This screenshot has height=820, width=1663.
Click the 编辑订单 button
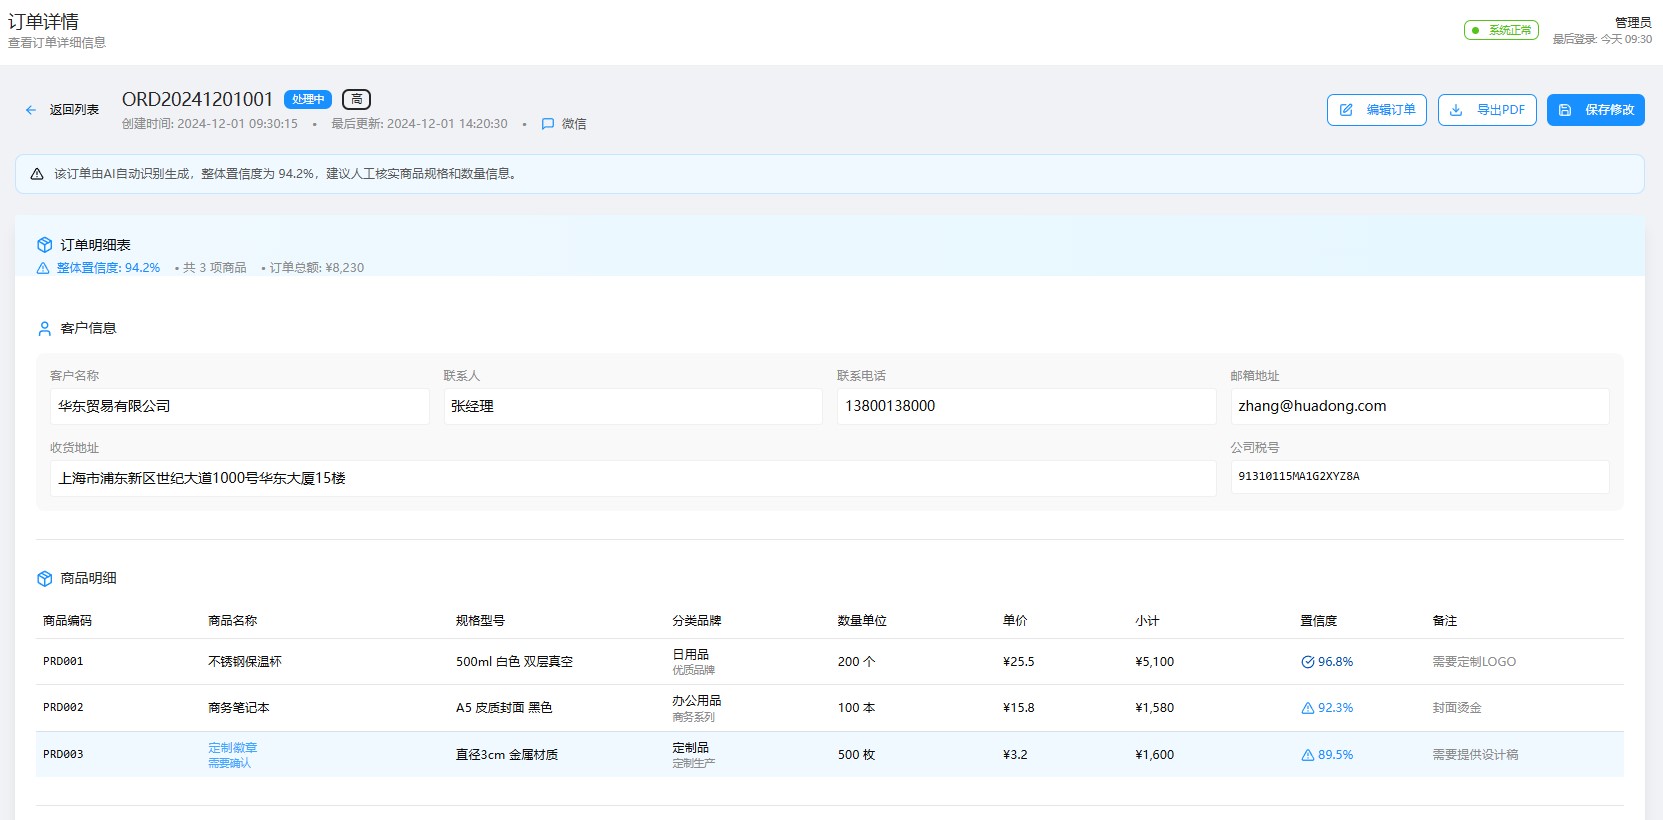pyautogui.click(x=1376, y=110)
